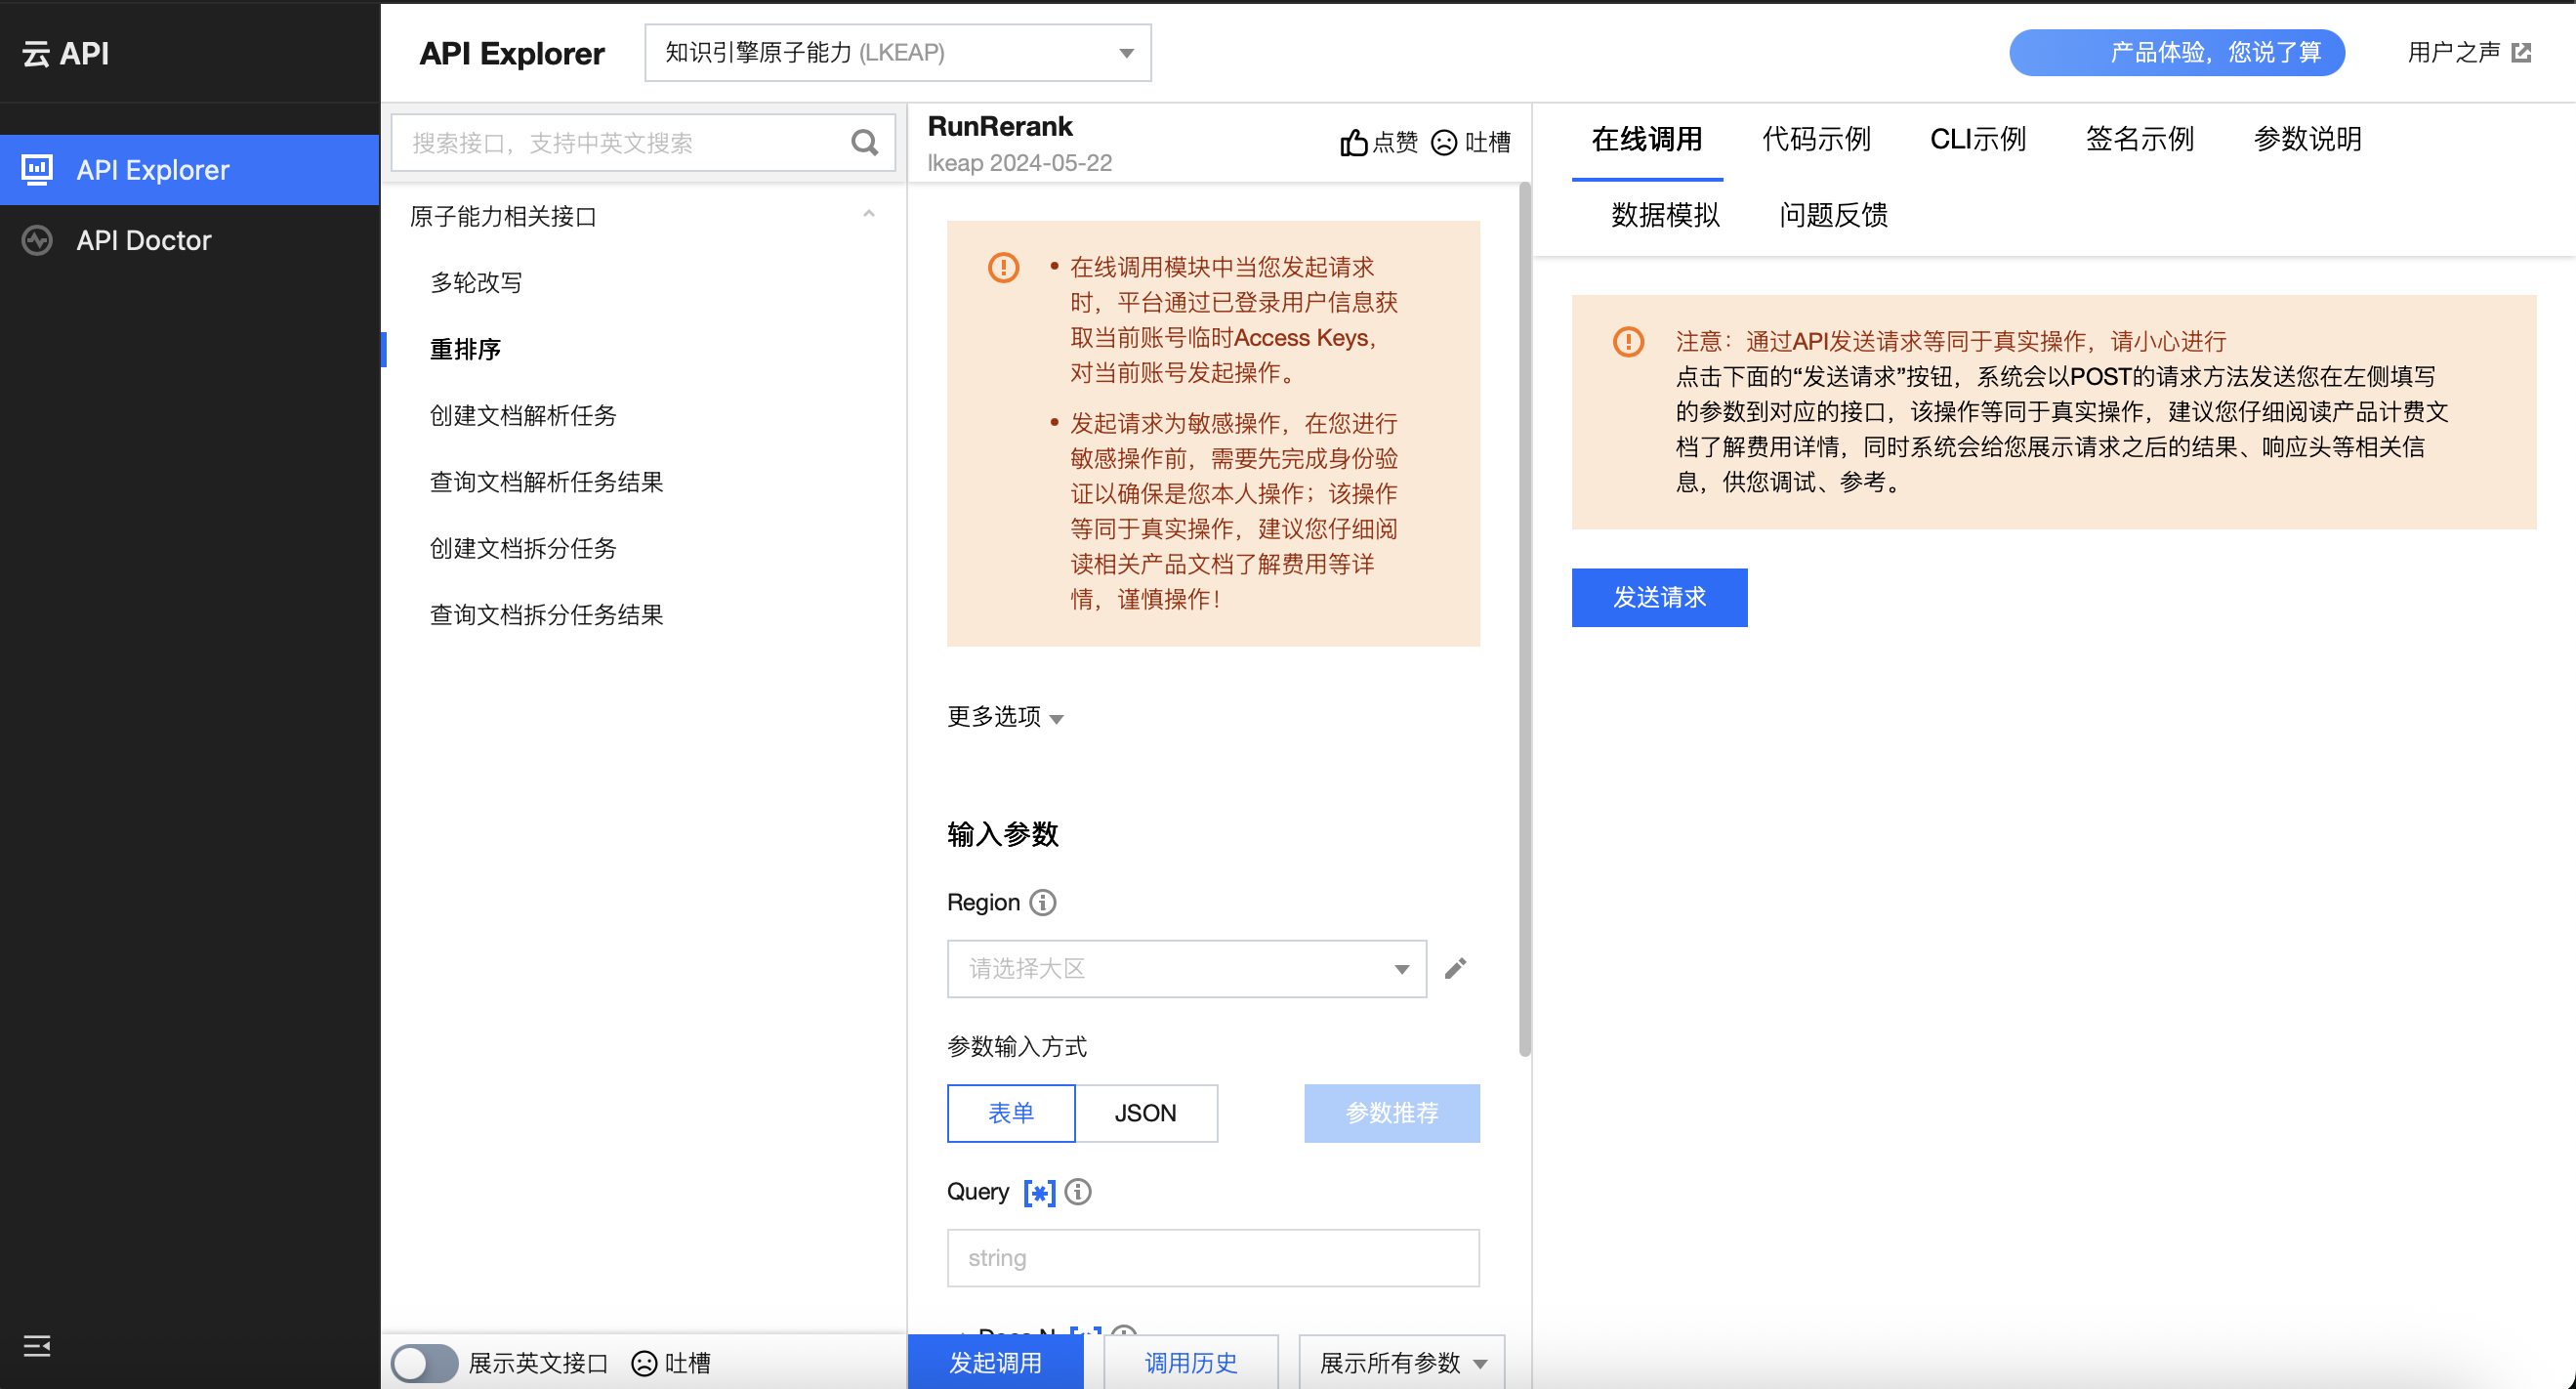
Task: Click the sad-face 吐槽 icon beside RunRerank
Action: pos(1443,143)
